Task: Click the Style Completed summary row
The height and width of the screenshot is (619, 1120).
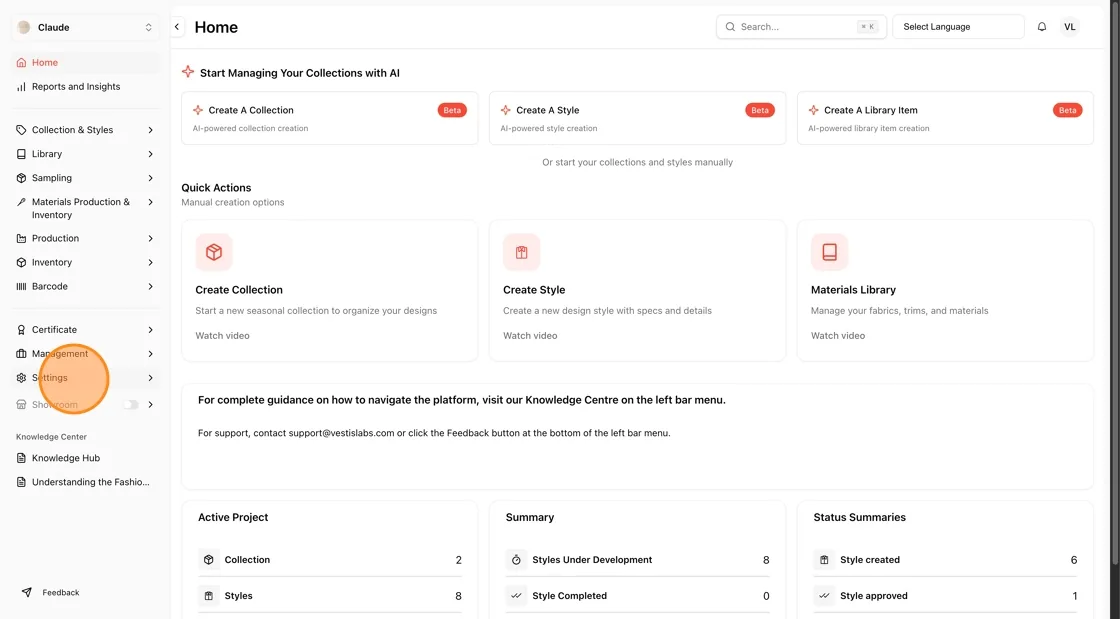Action: point(638,595)
